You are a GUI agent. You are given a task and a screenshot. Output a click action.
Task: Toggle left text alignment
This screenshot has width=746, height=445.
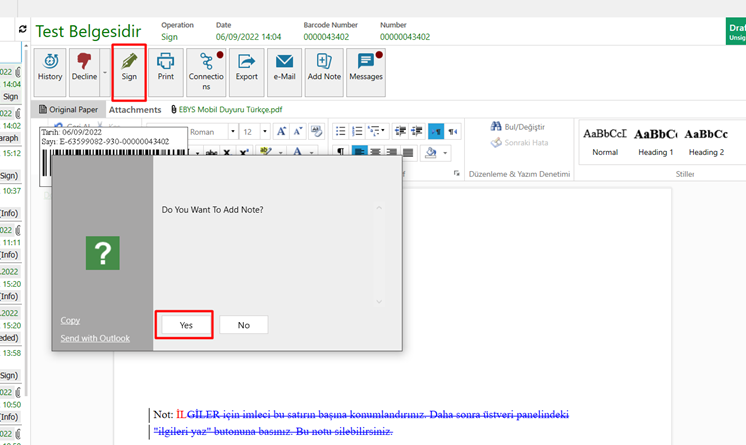(358, 152)
